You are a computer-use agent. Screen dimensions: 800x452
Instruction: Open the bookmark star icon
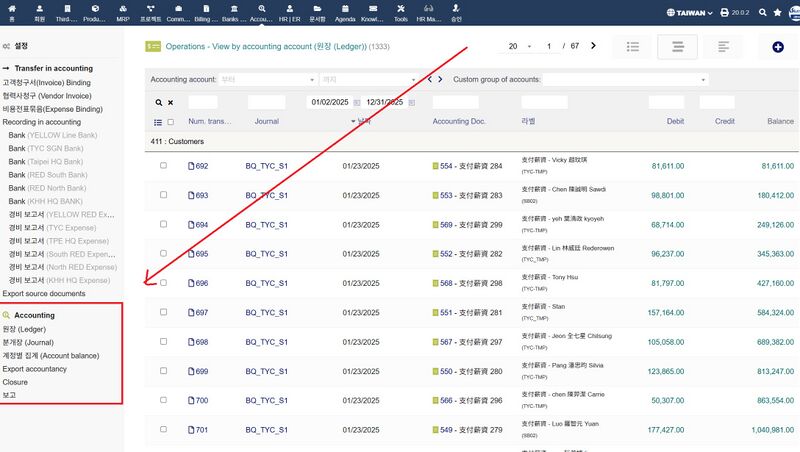(x=777, y=13)
